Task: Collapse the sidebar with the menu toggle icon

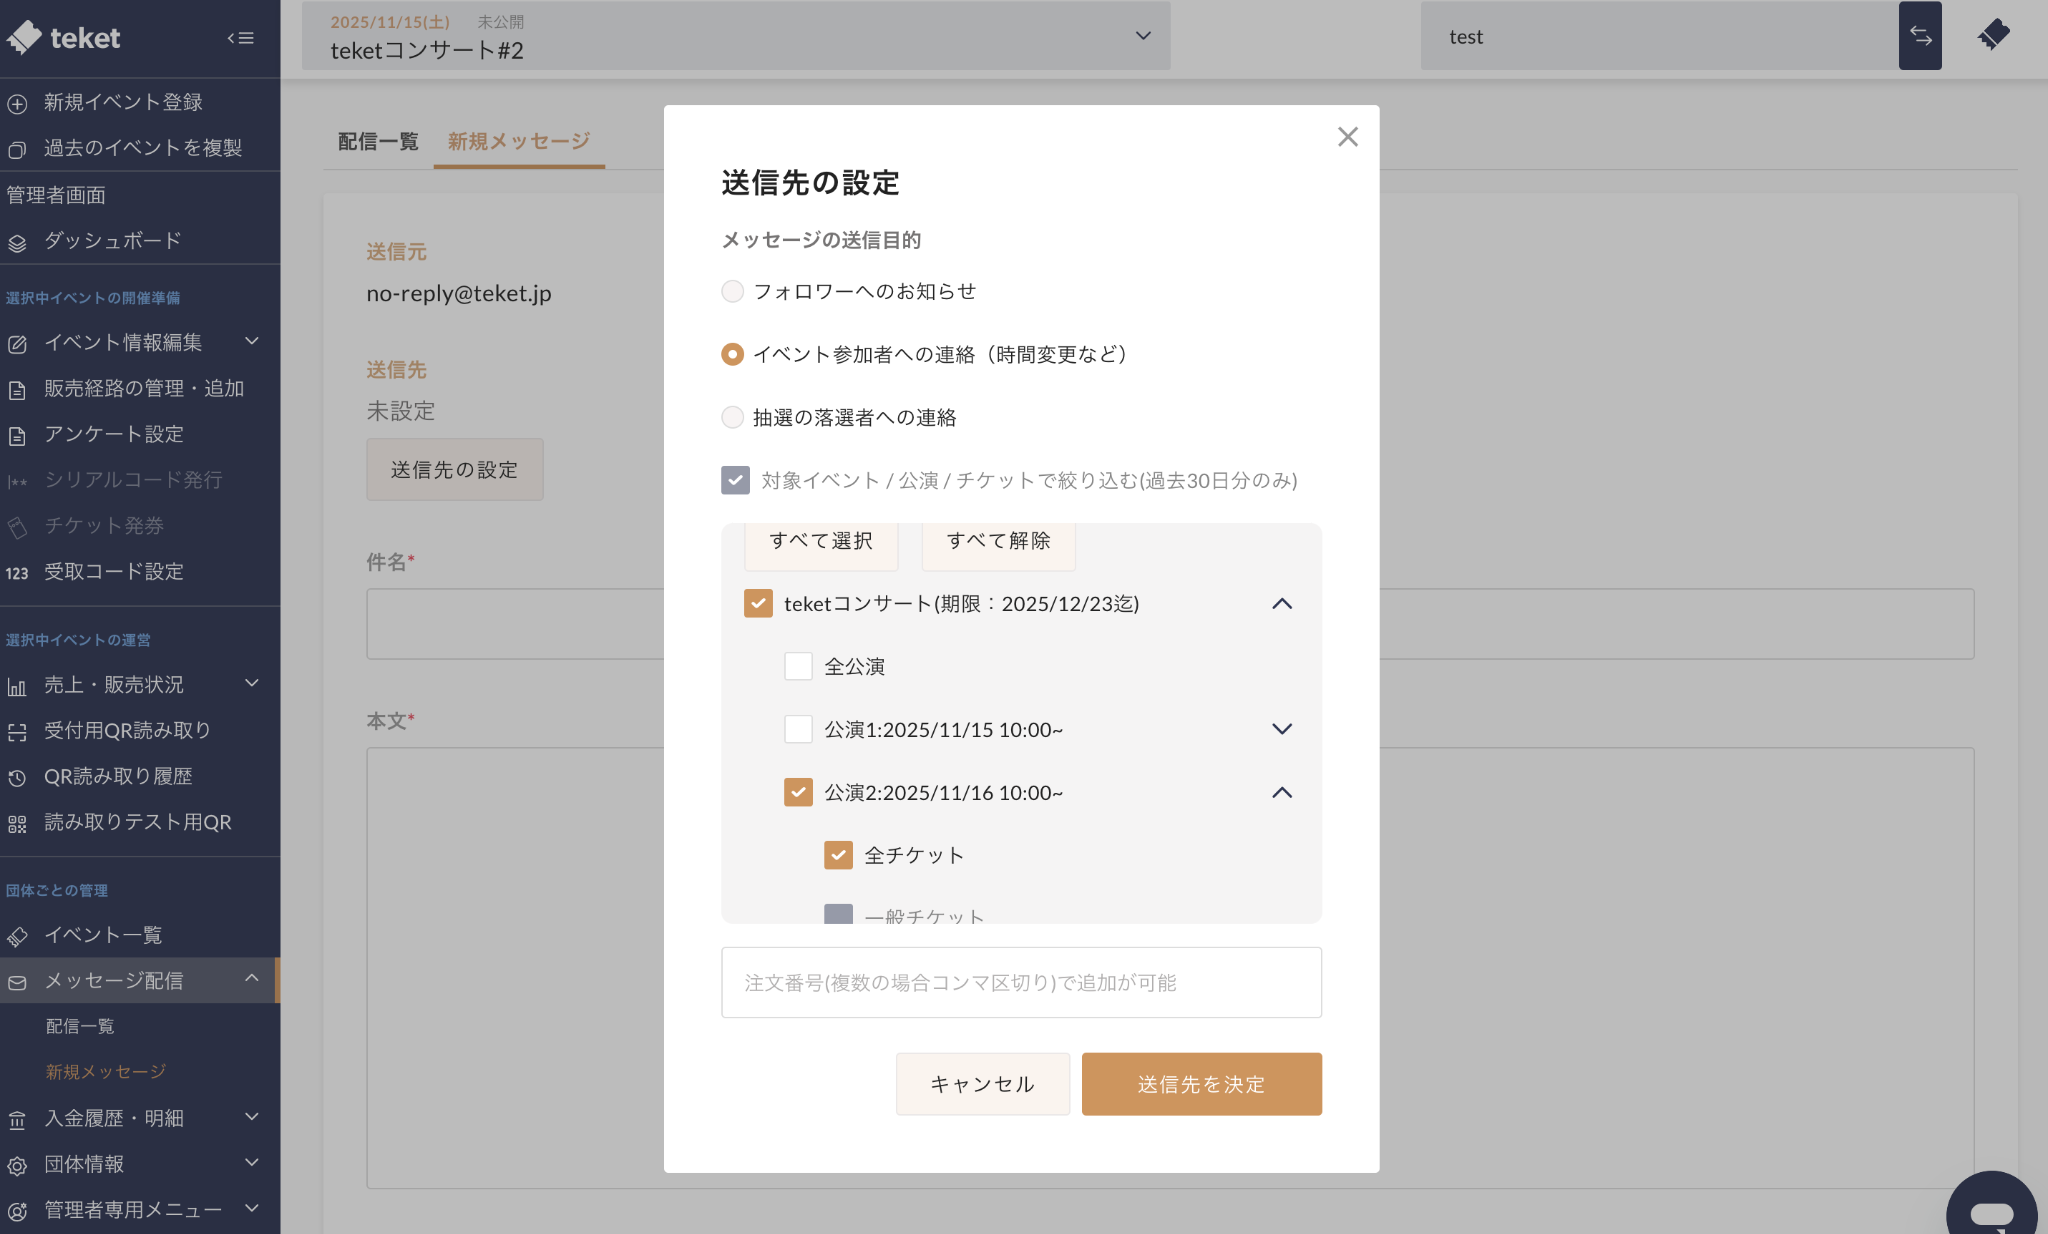Action: coord(240,38)
